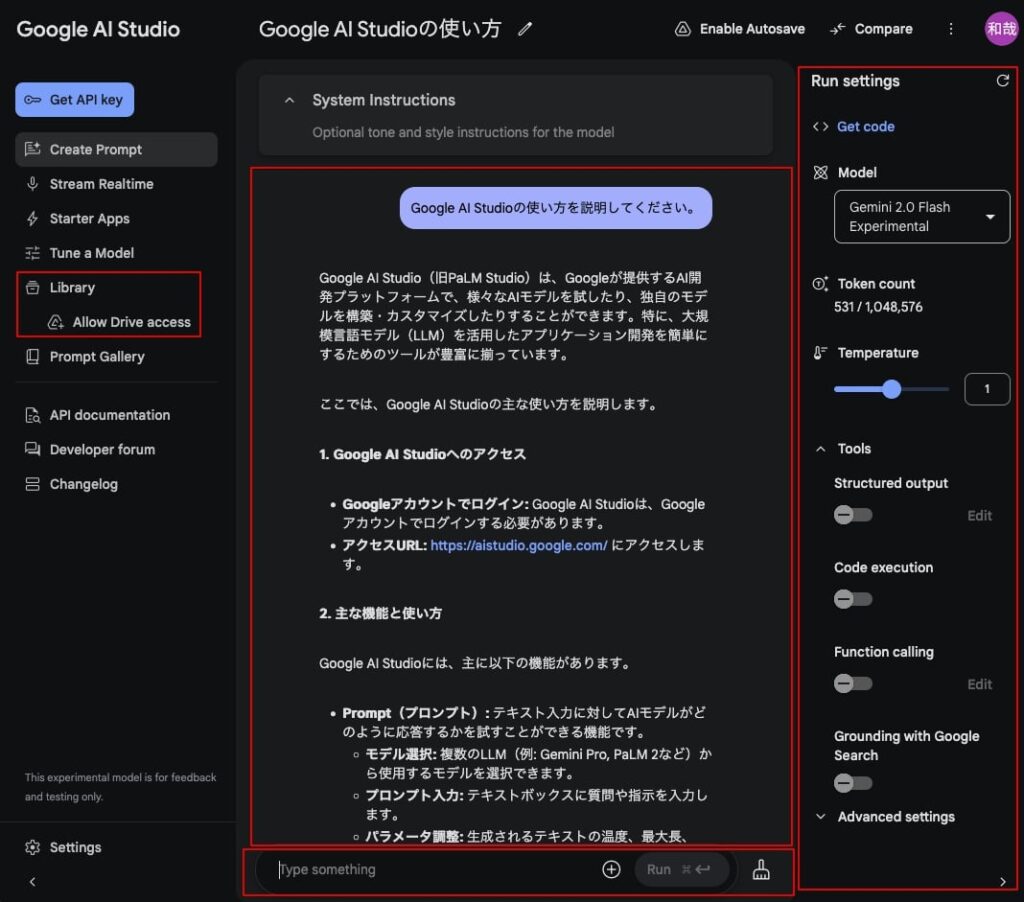1024x902 pixels.
Task: Open the three-dot more options menu
Action: (951, 29)
